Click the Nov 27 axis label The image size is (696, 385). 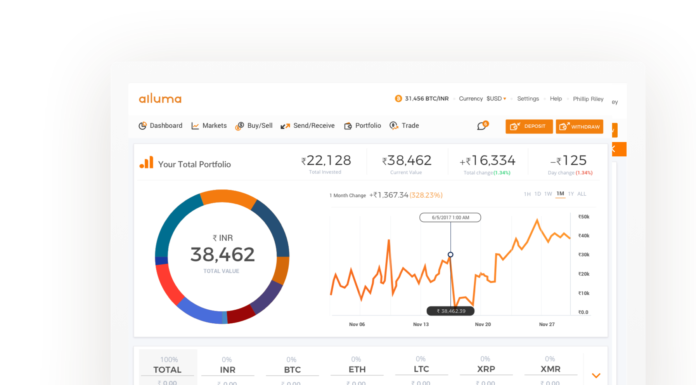point(547,324)
